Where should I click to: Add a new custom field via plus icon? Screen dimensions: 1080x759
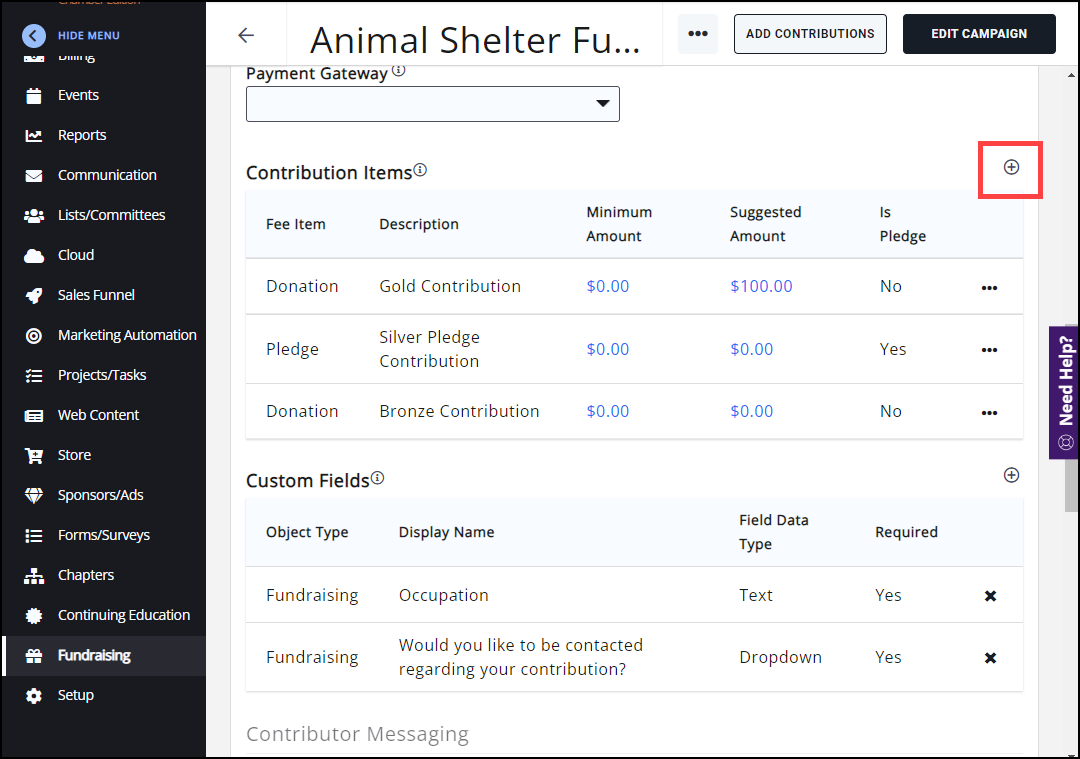(1011, 475)
